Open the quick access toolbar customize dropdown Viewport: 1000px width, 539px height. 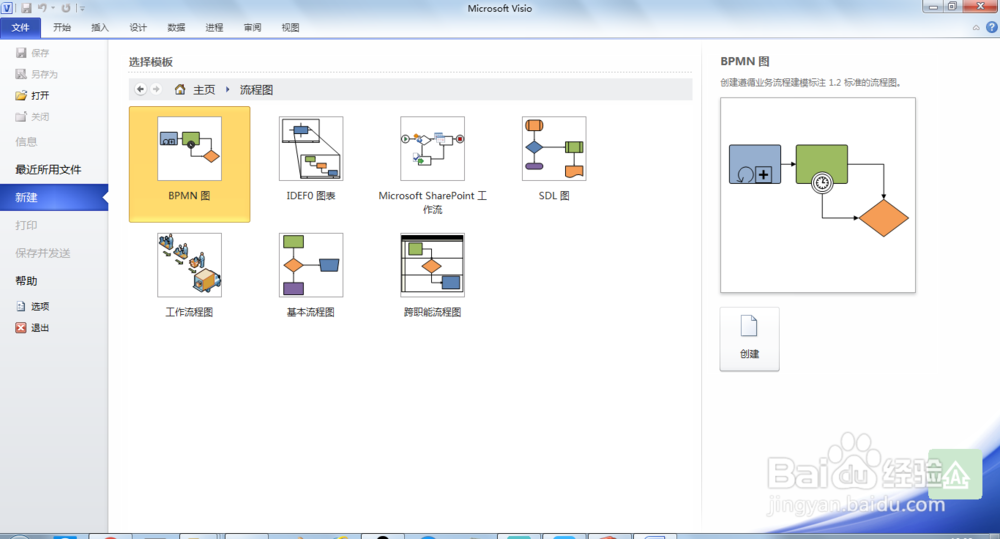point(81,8)
